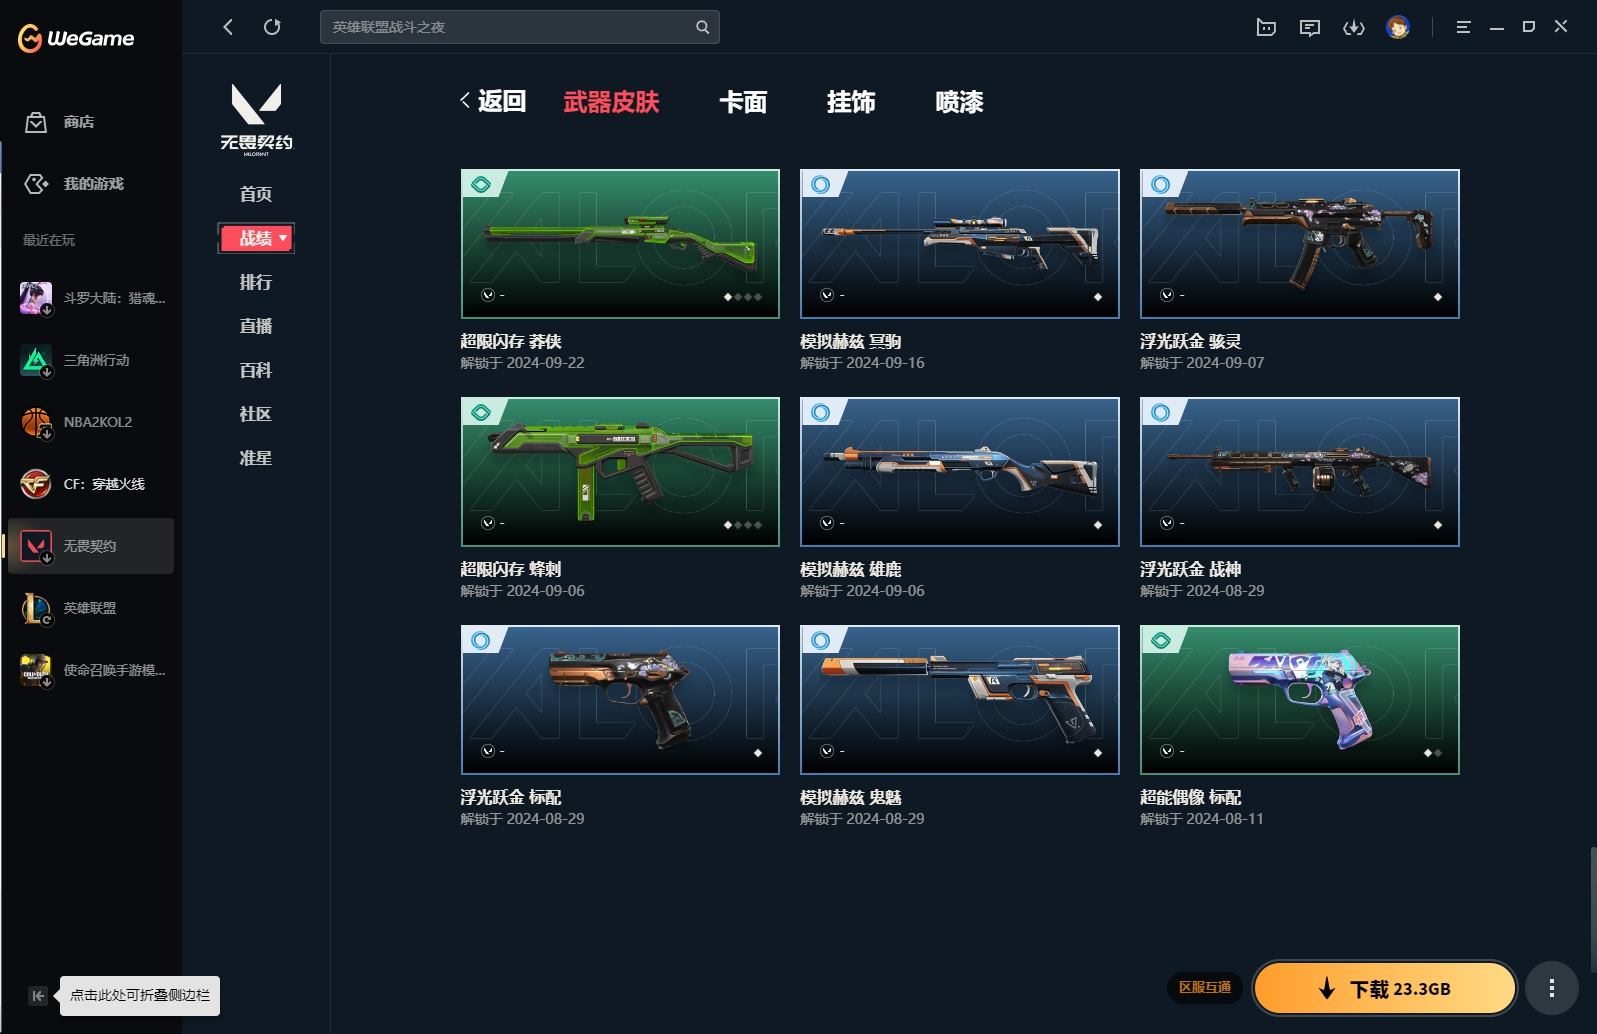Viewport: 1597px width, 1034px height.
Task: Click the 最近在玩 section label
Action: [x=49, y=240]
